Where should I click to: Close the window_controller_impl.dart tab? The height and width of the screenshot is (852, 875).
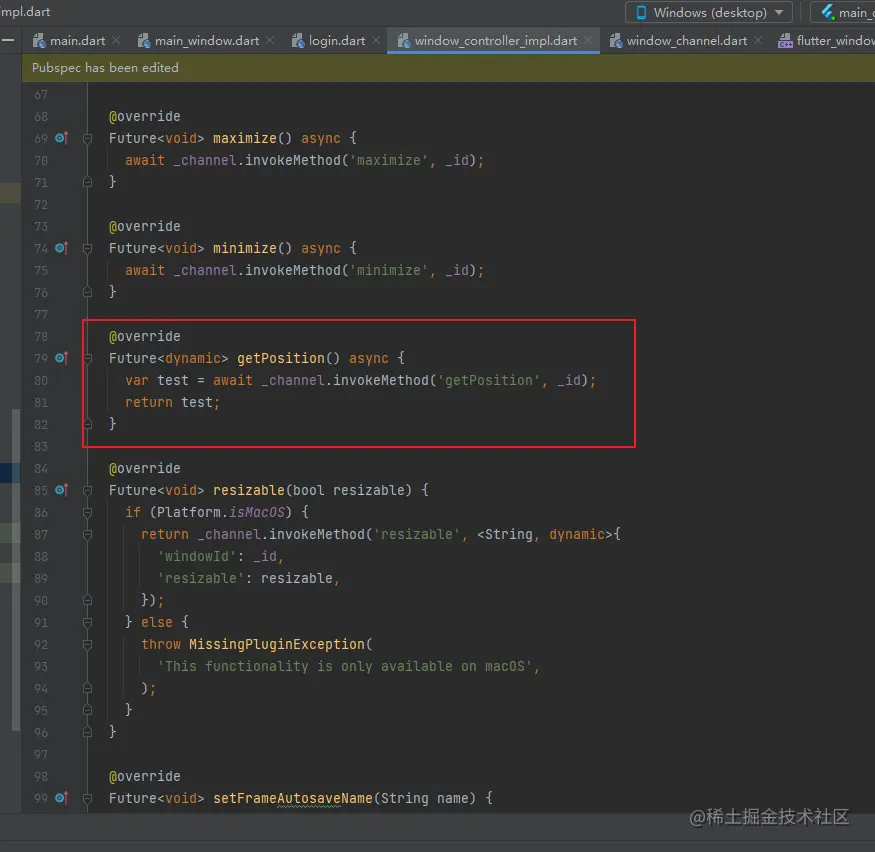(588, 40)
